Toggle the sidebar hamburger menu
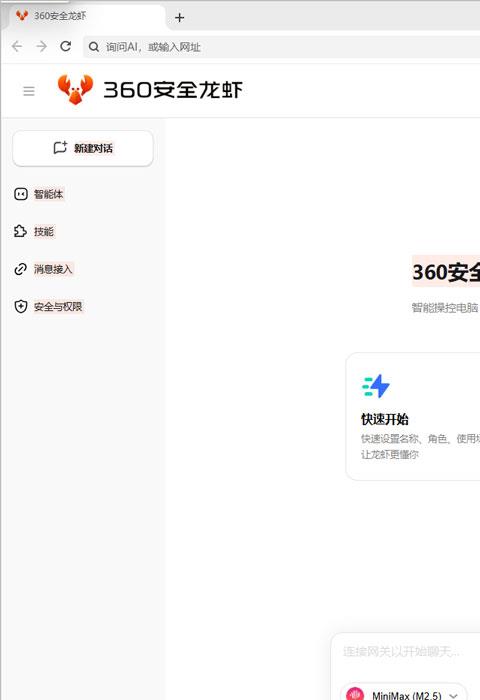 pyautogui.click(x=29, y=91)
